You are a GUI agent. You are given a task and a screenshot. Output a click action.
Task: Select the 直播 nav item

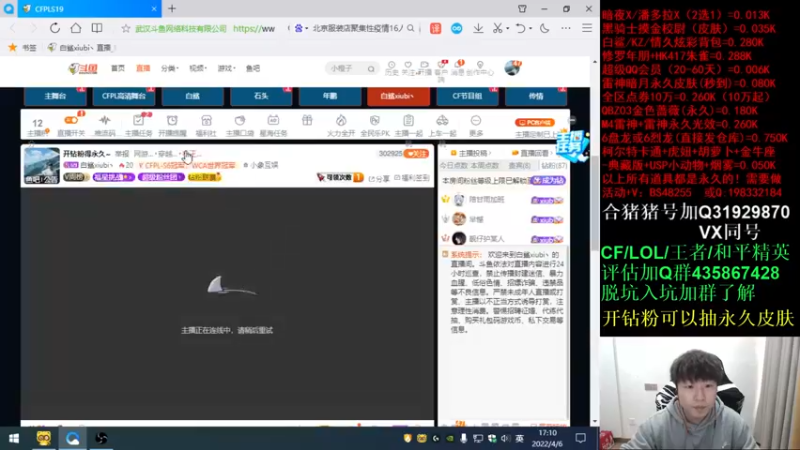pyautogui.click(x=143, y=68)
